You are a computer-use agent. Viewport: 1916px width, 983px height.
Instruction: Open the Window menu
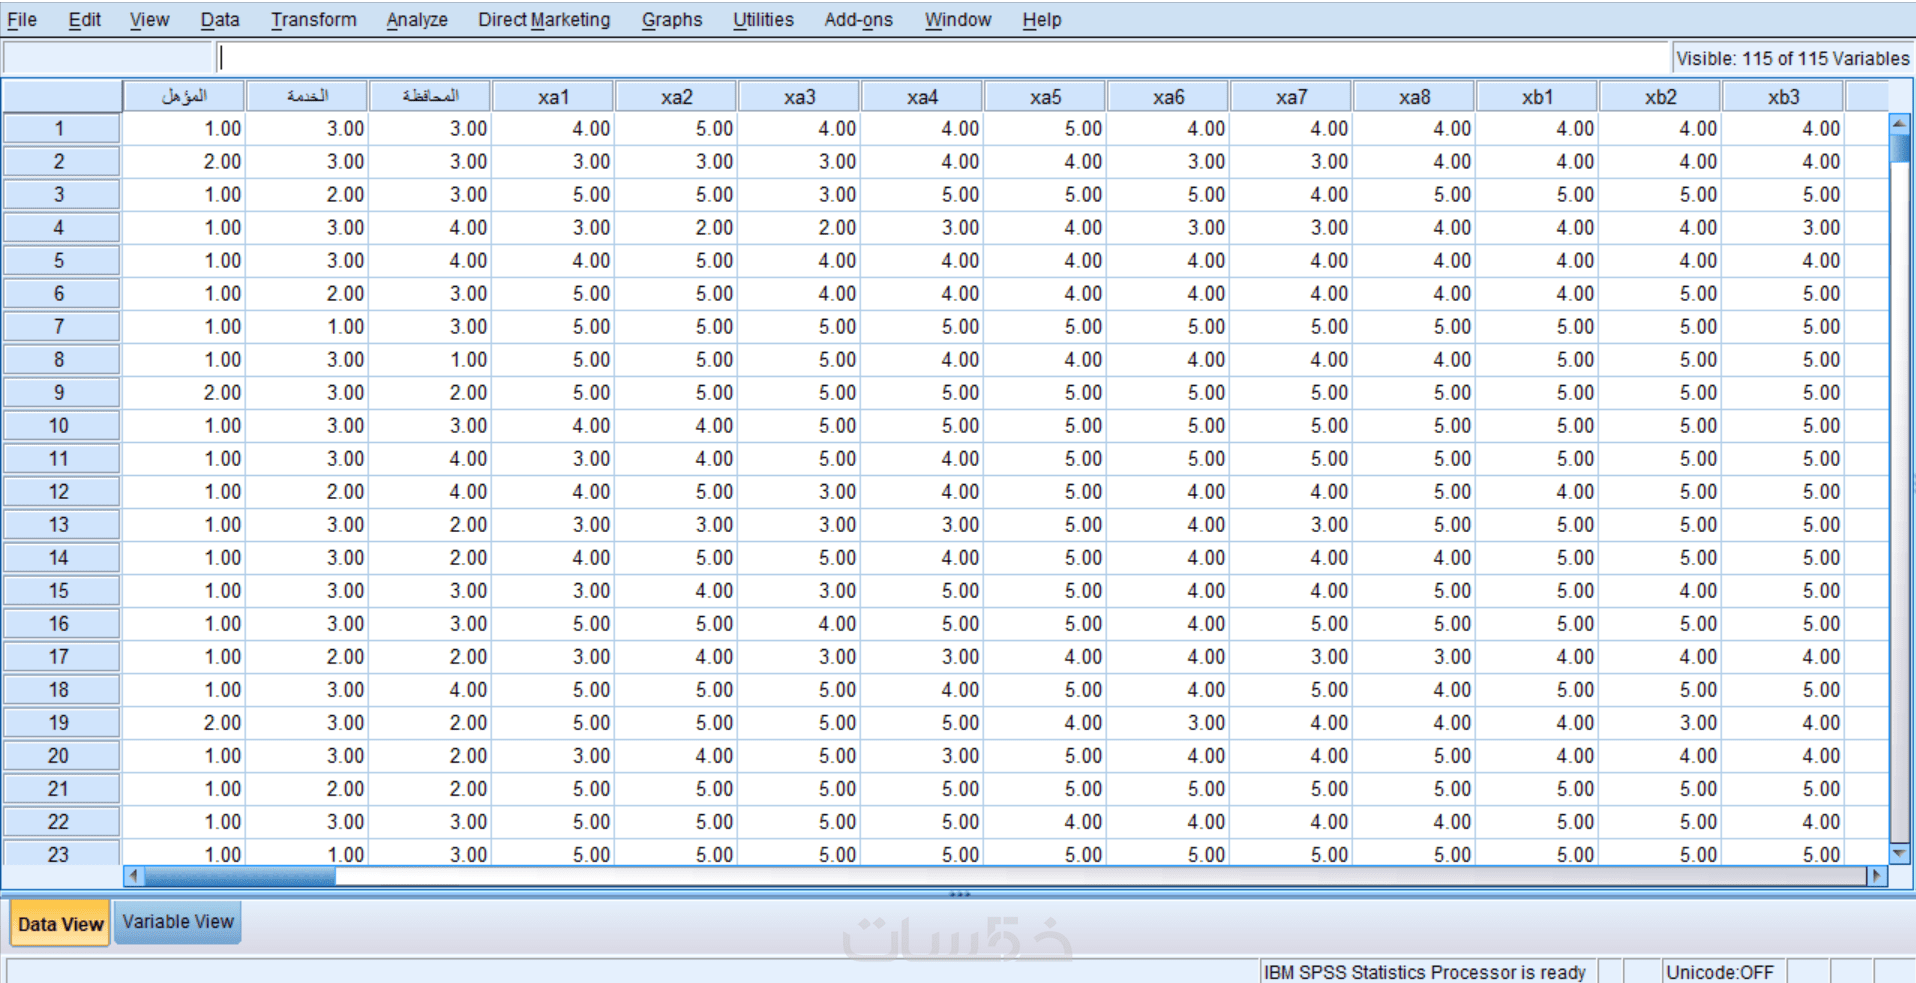957,19
